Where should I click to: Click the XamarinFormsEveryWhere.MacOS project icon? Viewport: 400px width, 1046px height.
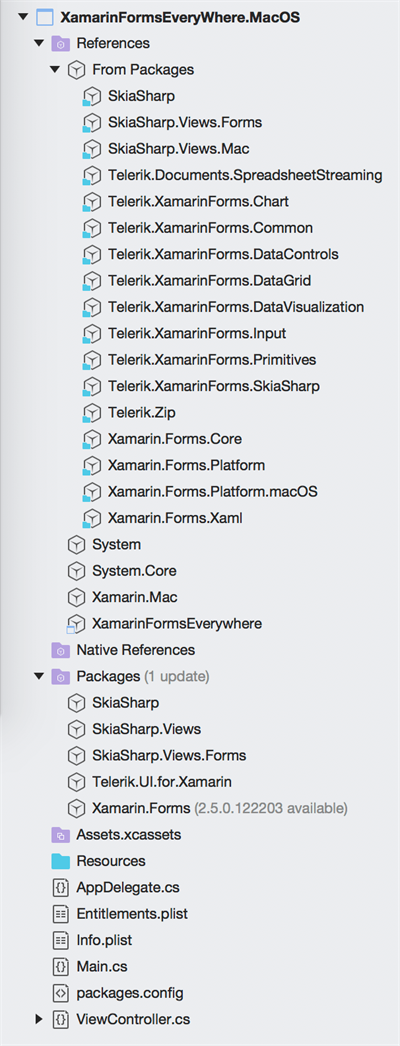tap(45, 17)
